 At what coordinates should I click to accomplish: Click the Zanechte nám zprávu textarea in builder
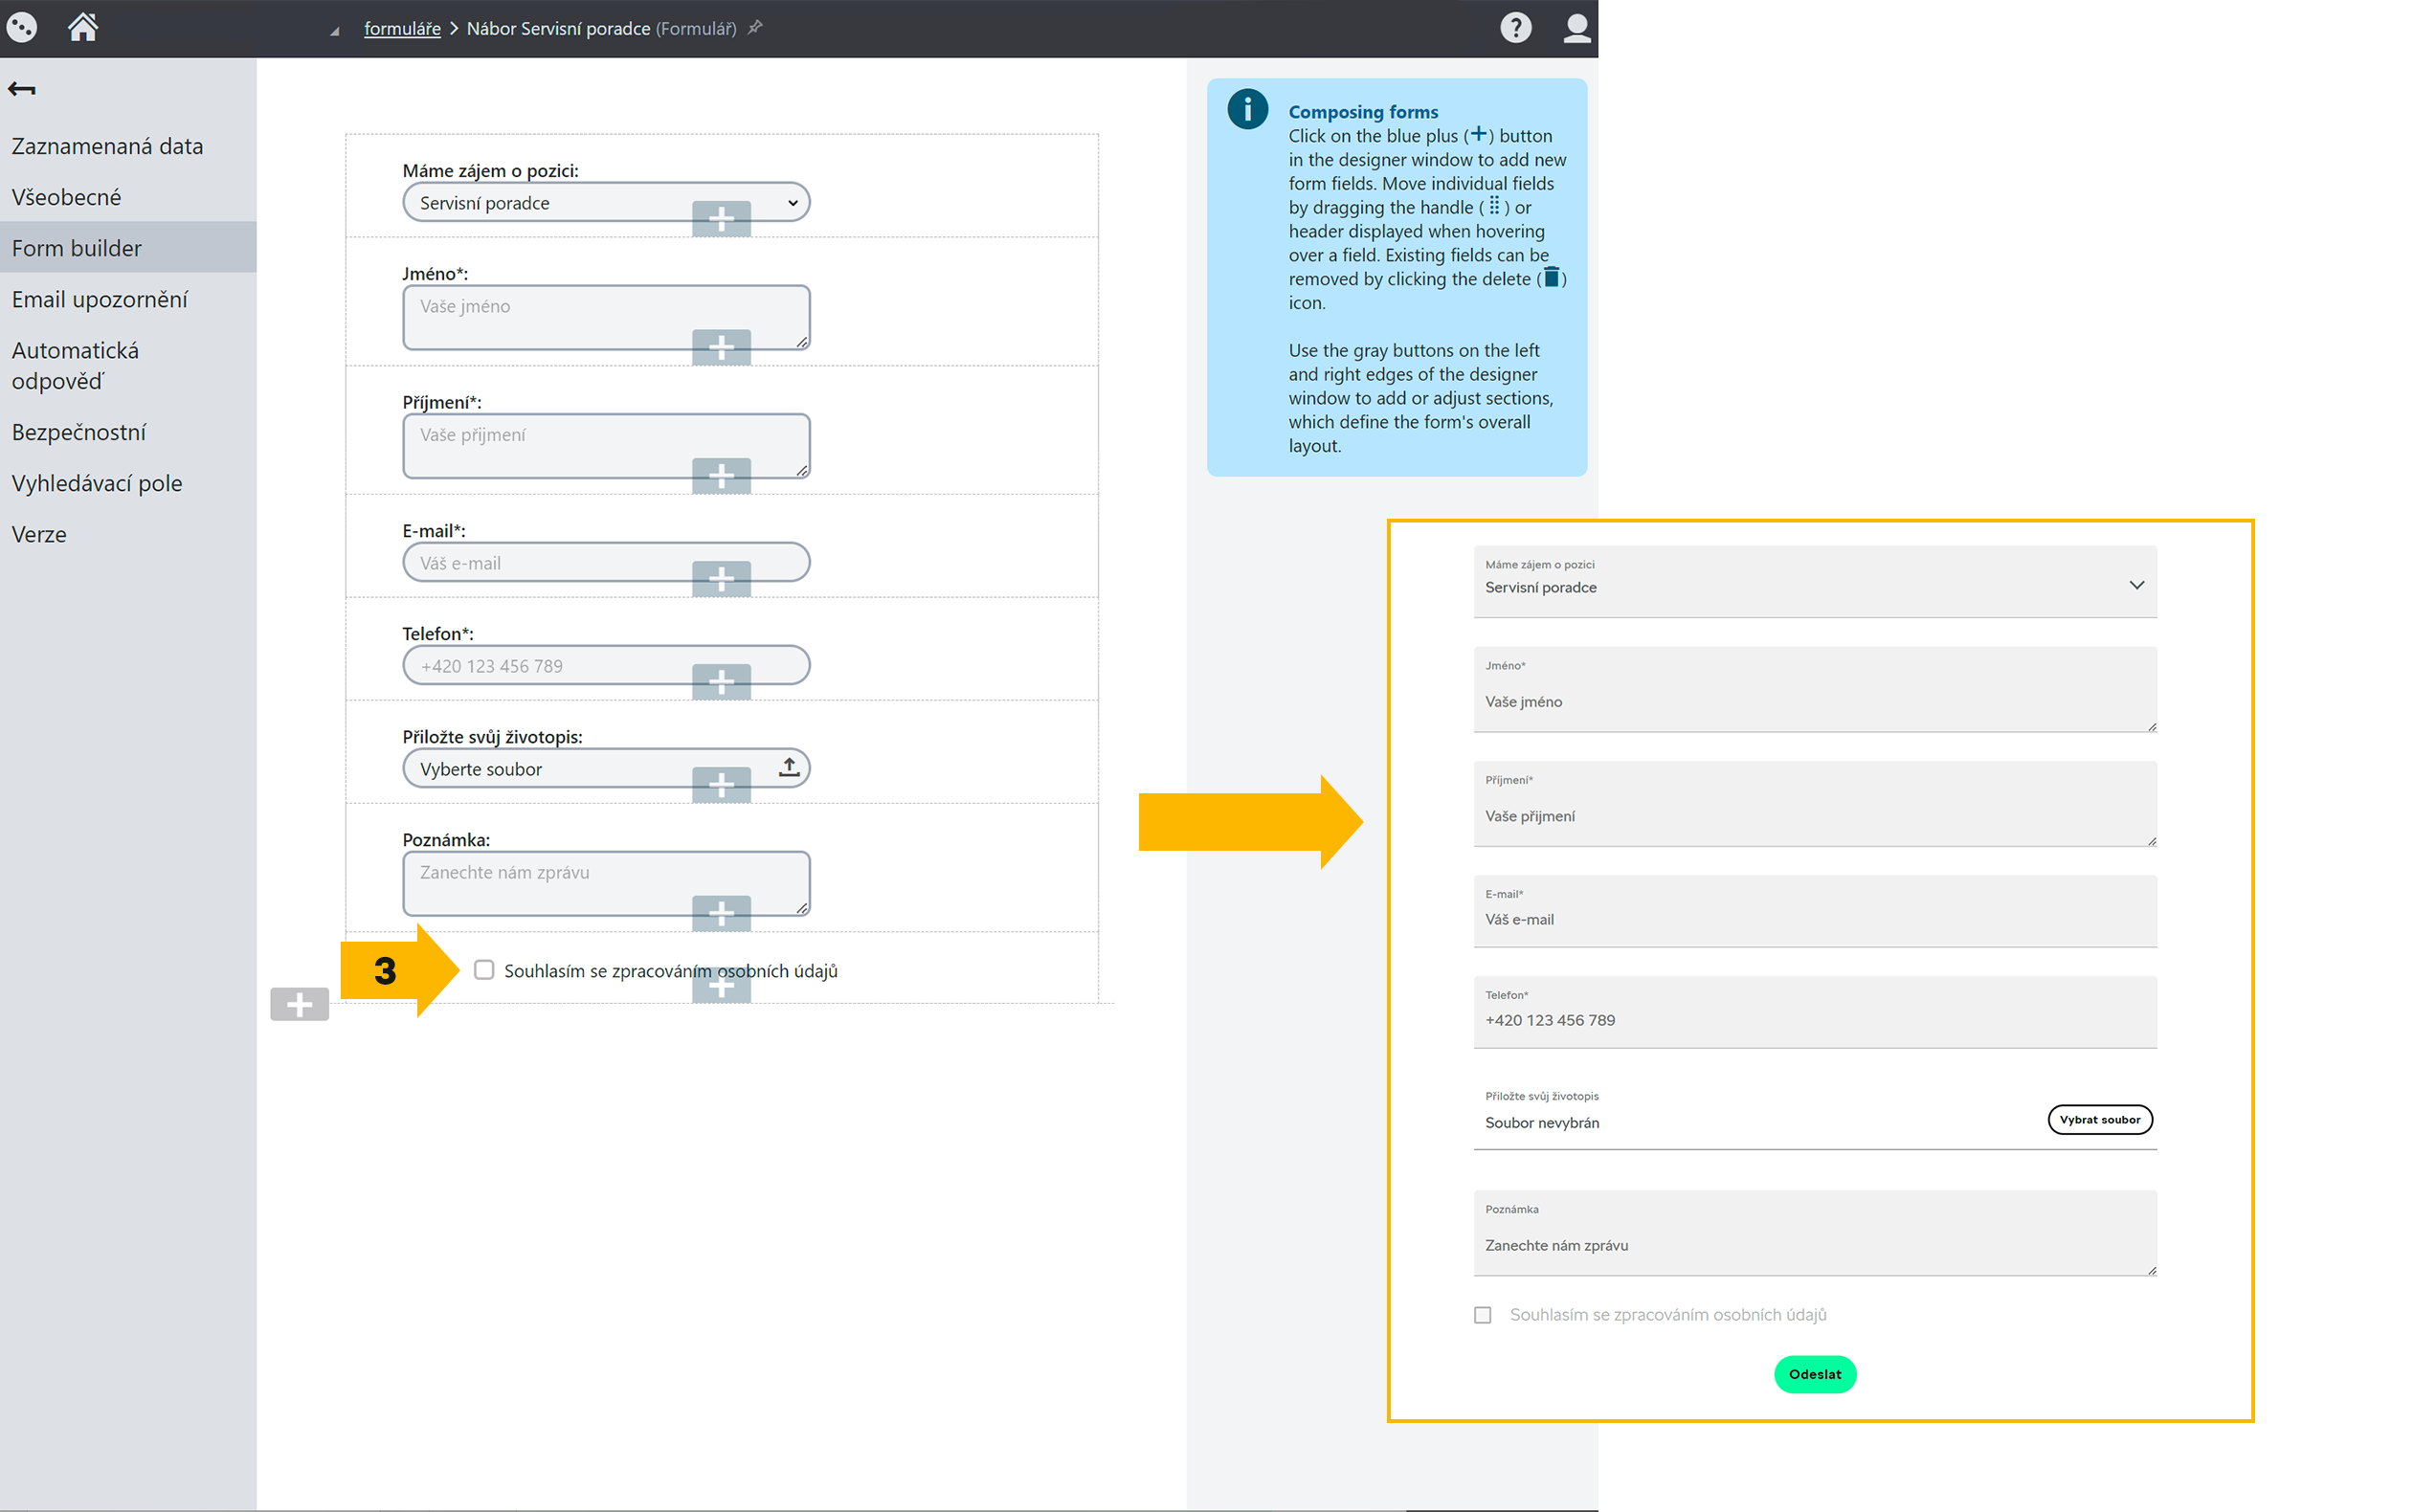[606, 883]
